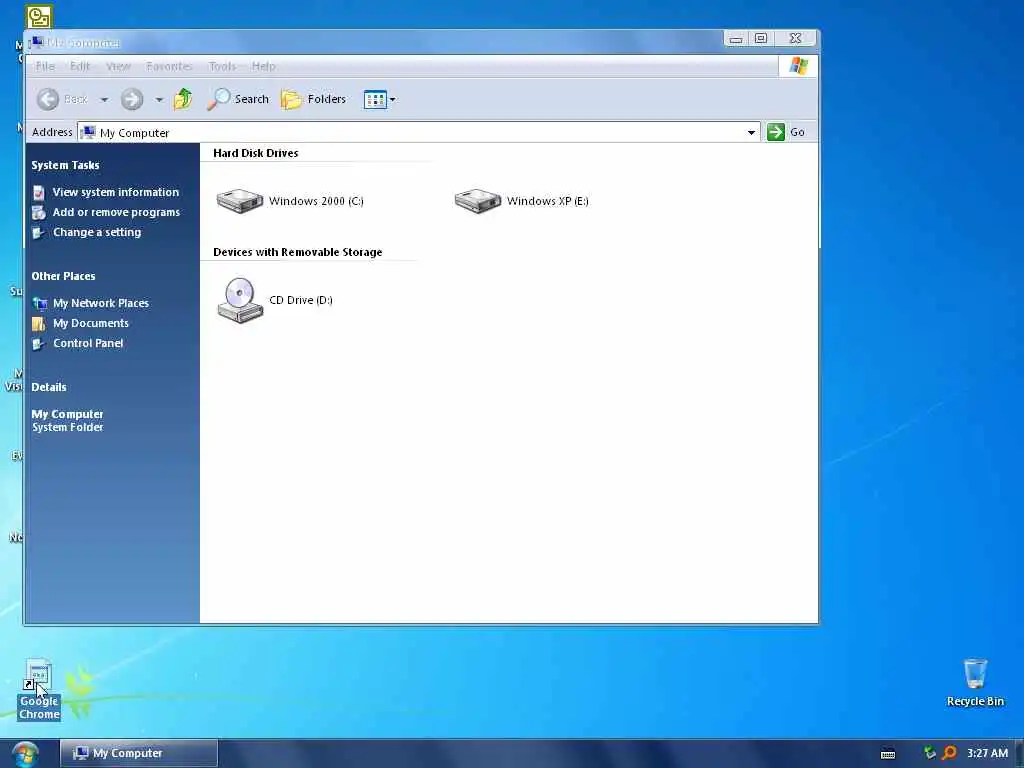Collapse the Details header
Image resolution: width=1024 pixels, height=768 pixels.
(x=49, y=387)
